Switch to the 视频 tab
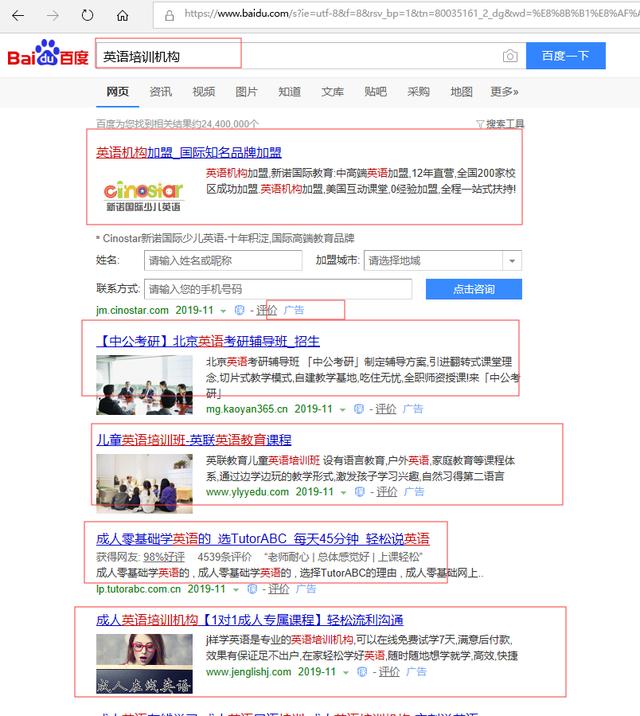Viewport: 640px width, 716px height. (x=204, y=92)
